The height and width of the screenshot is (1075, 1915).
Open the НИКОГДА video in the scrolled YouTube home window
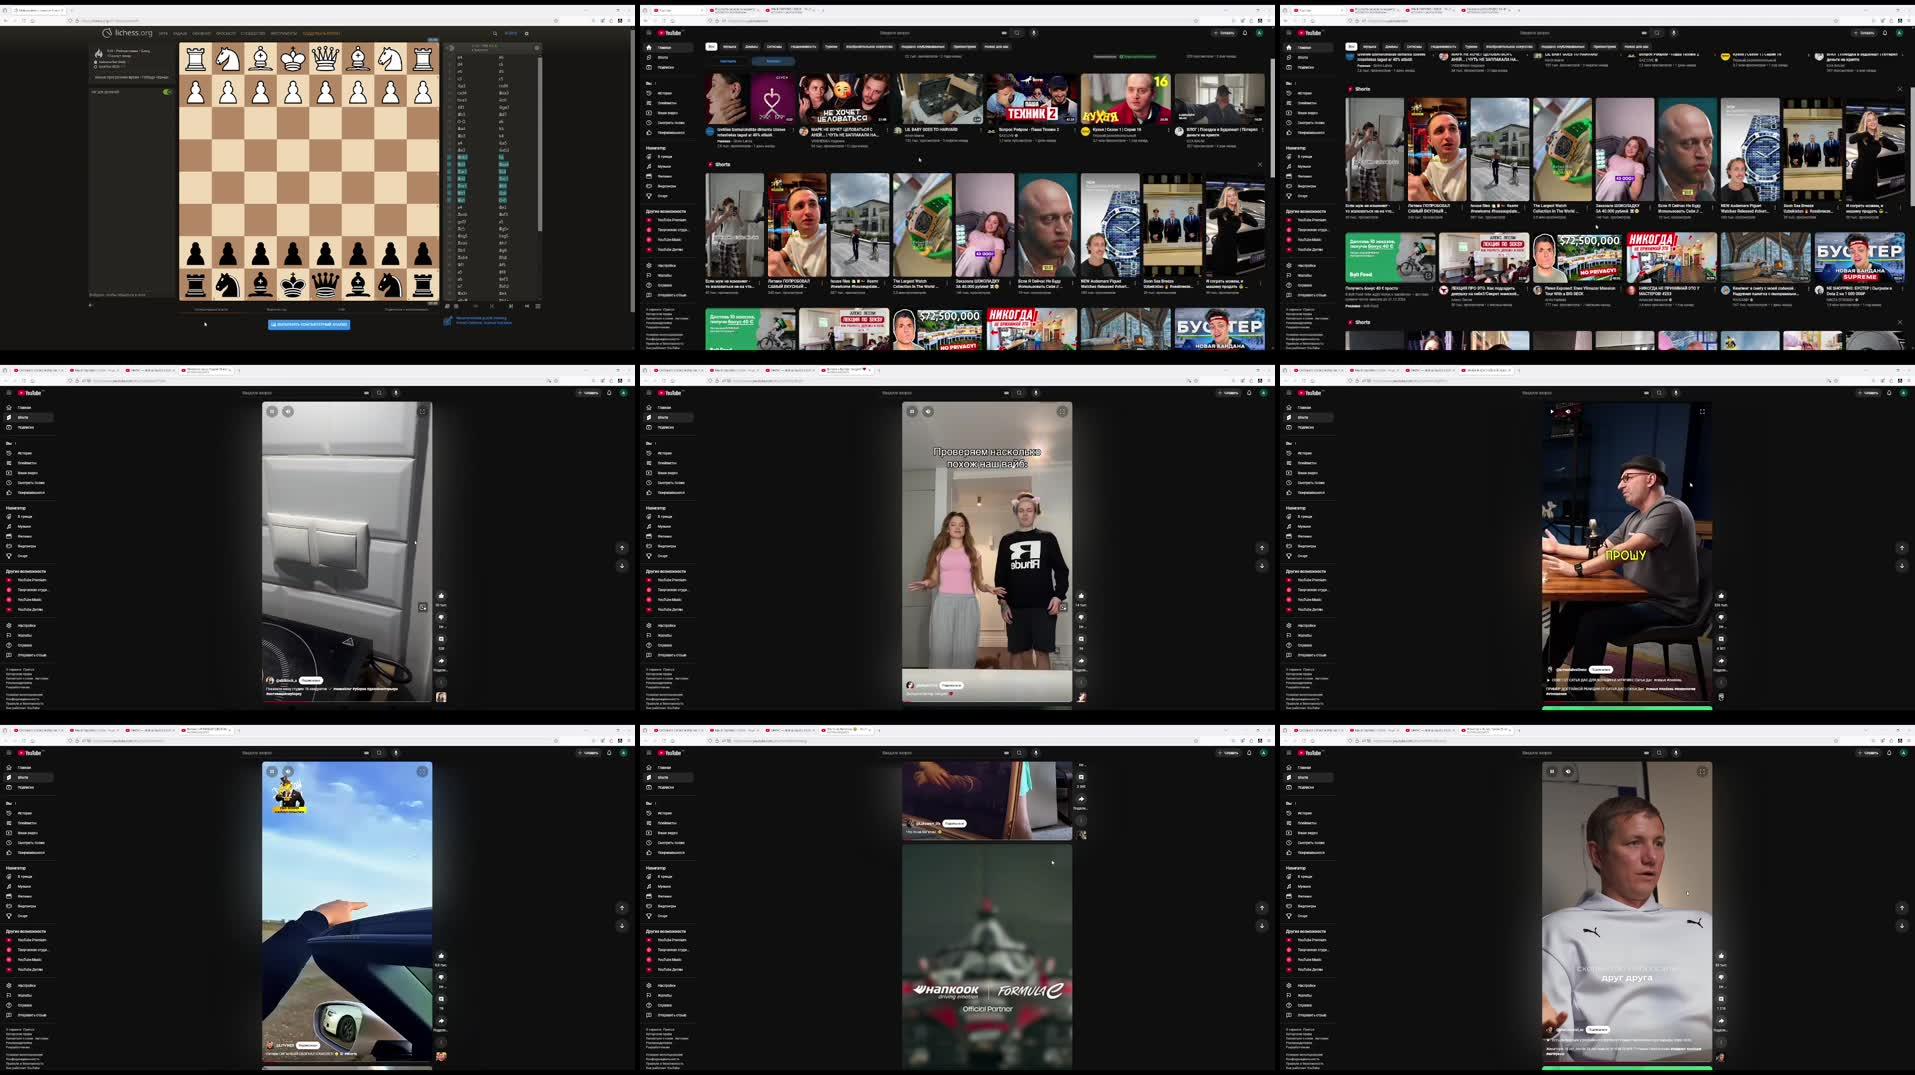coord(1671,258)
